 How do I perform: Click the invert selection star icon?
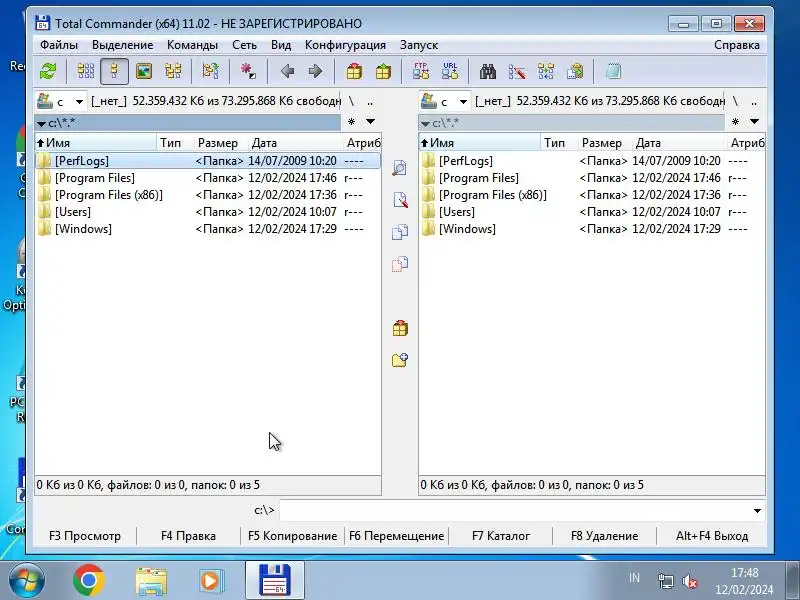pos(248,71)
